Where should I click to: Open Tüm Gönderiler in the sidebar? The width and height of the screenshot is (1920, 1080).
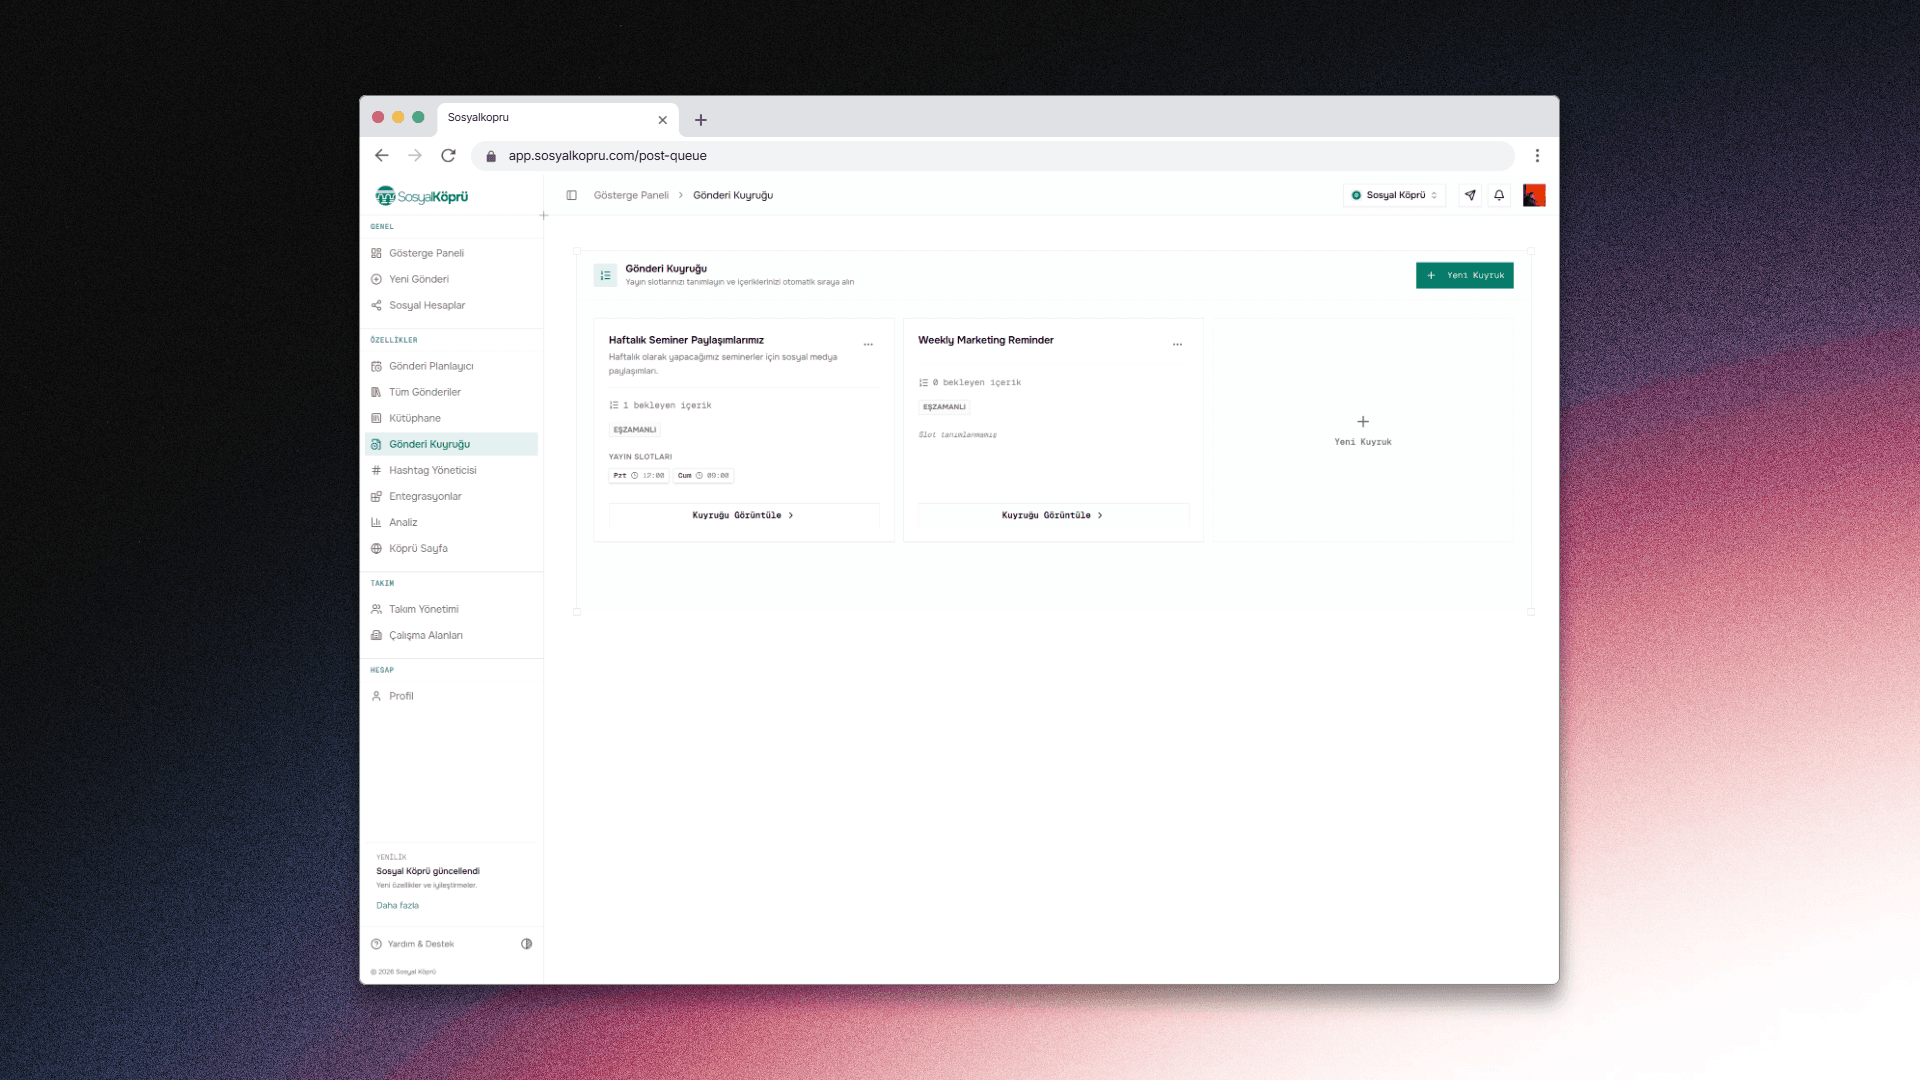[451, 393]
